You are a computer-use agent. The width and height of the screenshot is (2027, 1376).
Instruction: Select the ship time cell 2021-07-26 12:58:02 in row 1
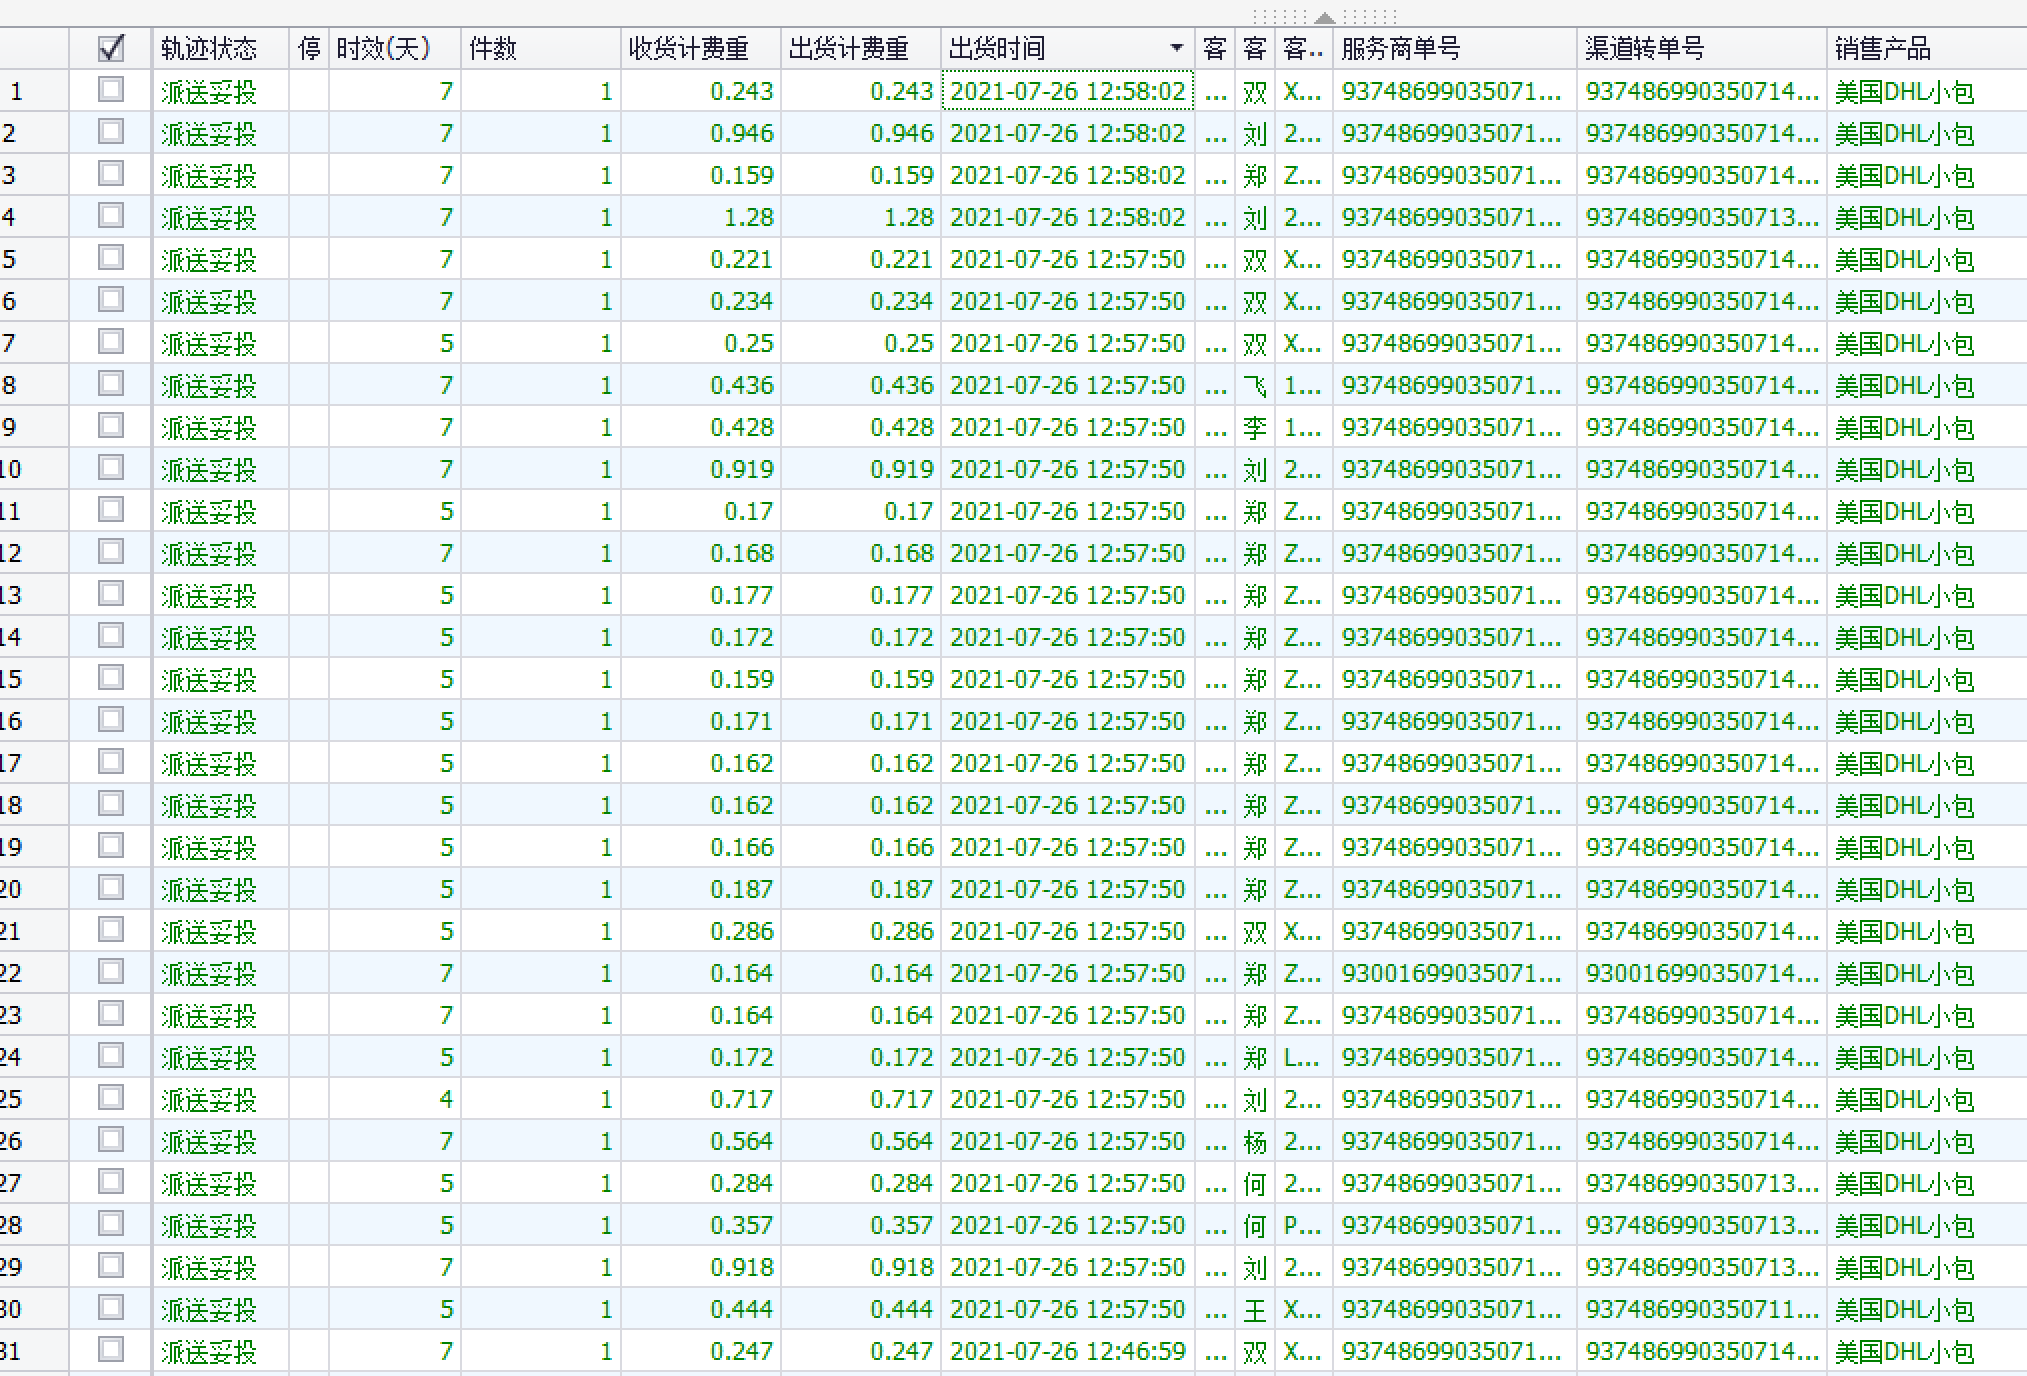(x=1067, y=91)
